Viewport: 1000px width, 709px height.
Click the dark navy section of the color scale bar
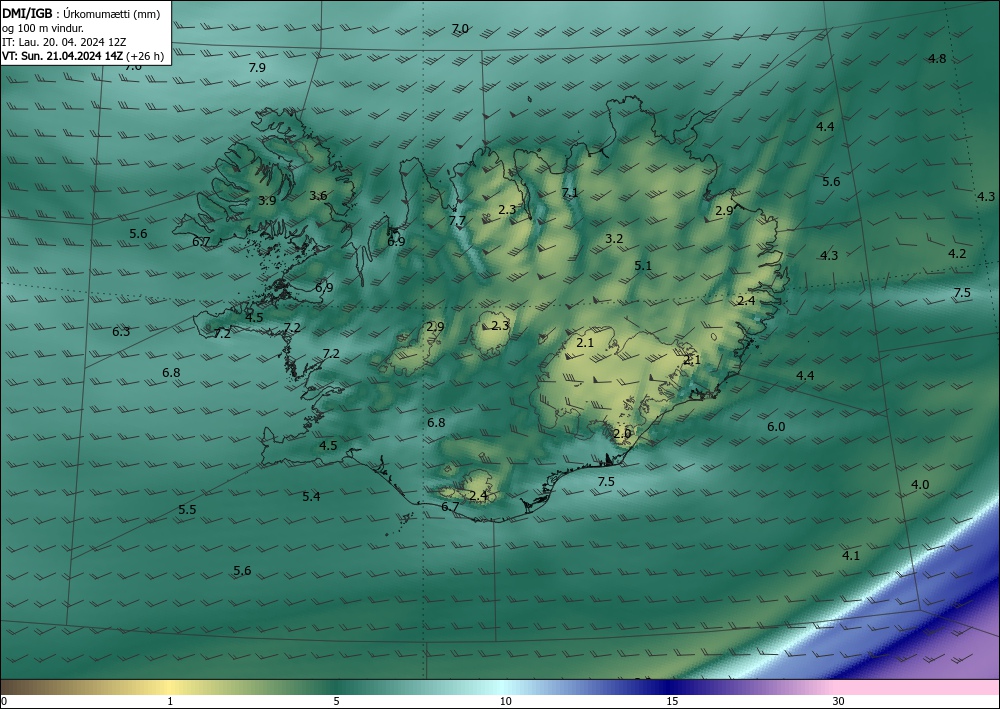click(x=670, y=687)
